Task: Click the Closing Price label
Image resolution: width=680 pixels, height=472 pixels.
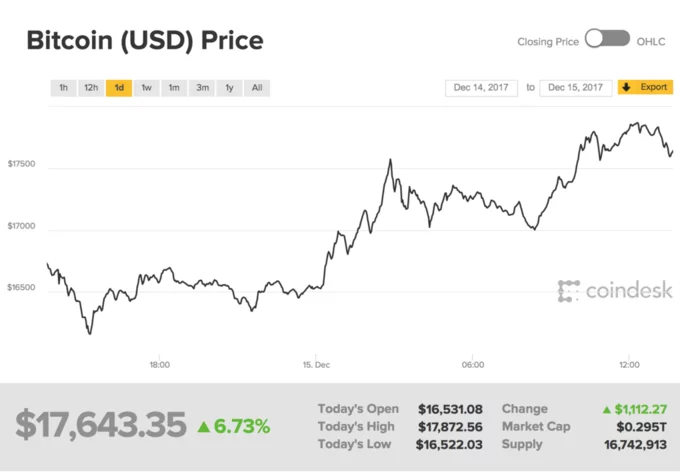Action: (547, 41)
